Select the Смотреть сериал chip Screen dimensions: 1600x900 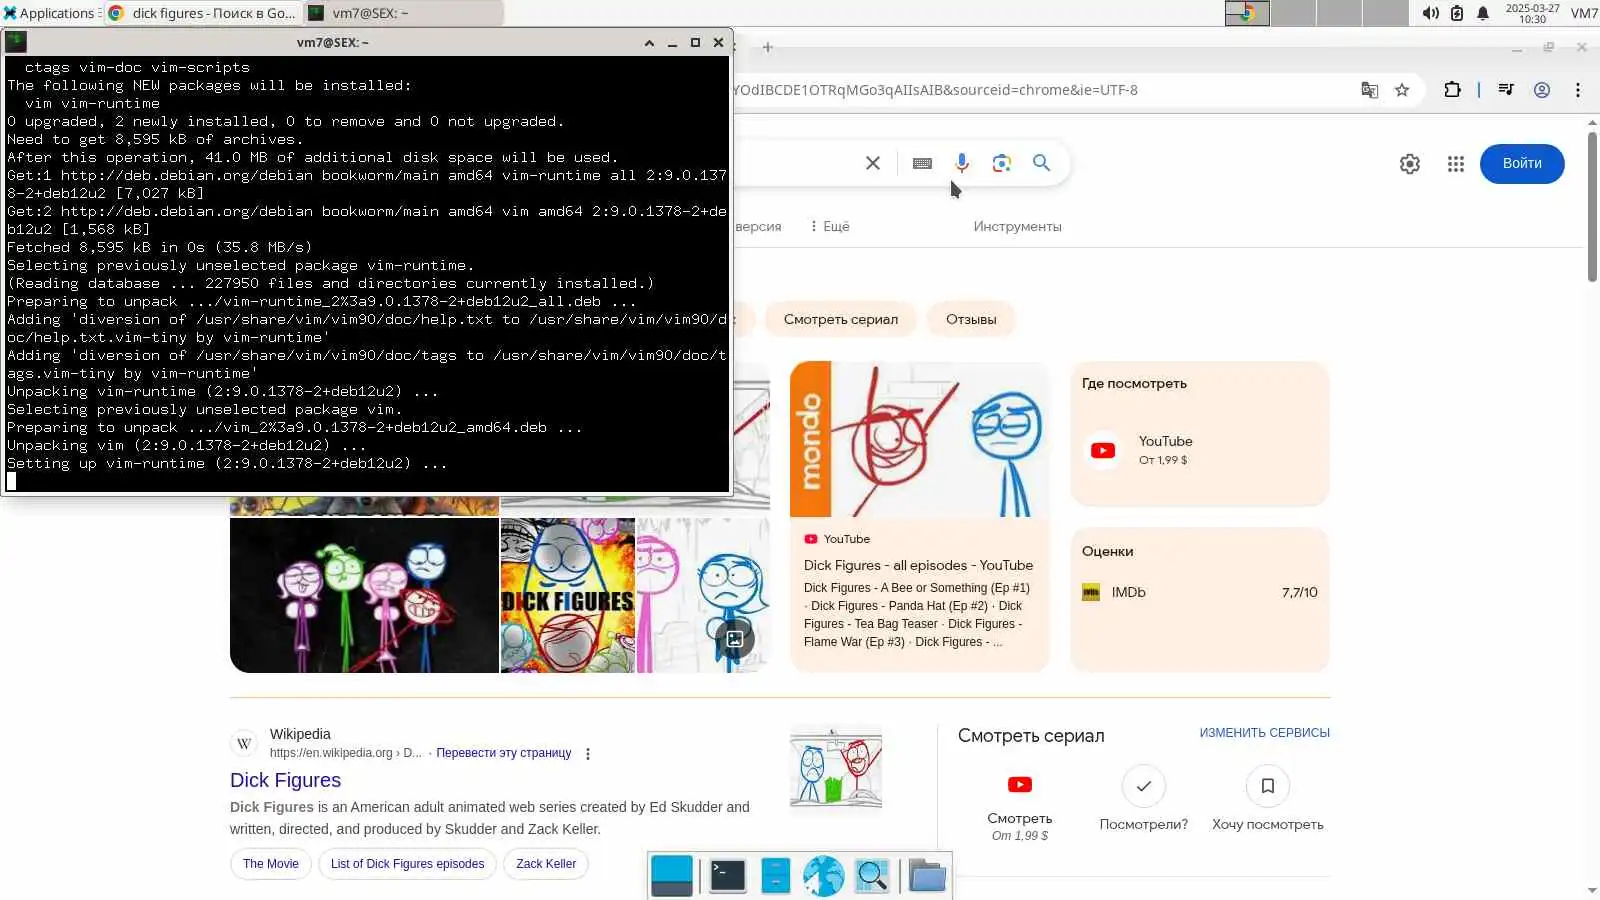pyautogui.click(x=841, y=320)
